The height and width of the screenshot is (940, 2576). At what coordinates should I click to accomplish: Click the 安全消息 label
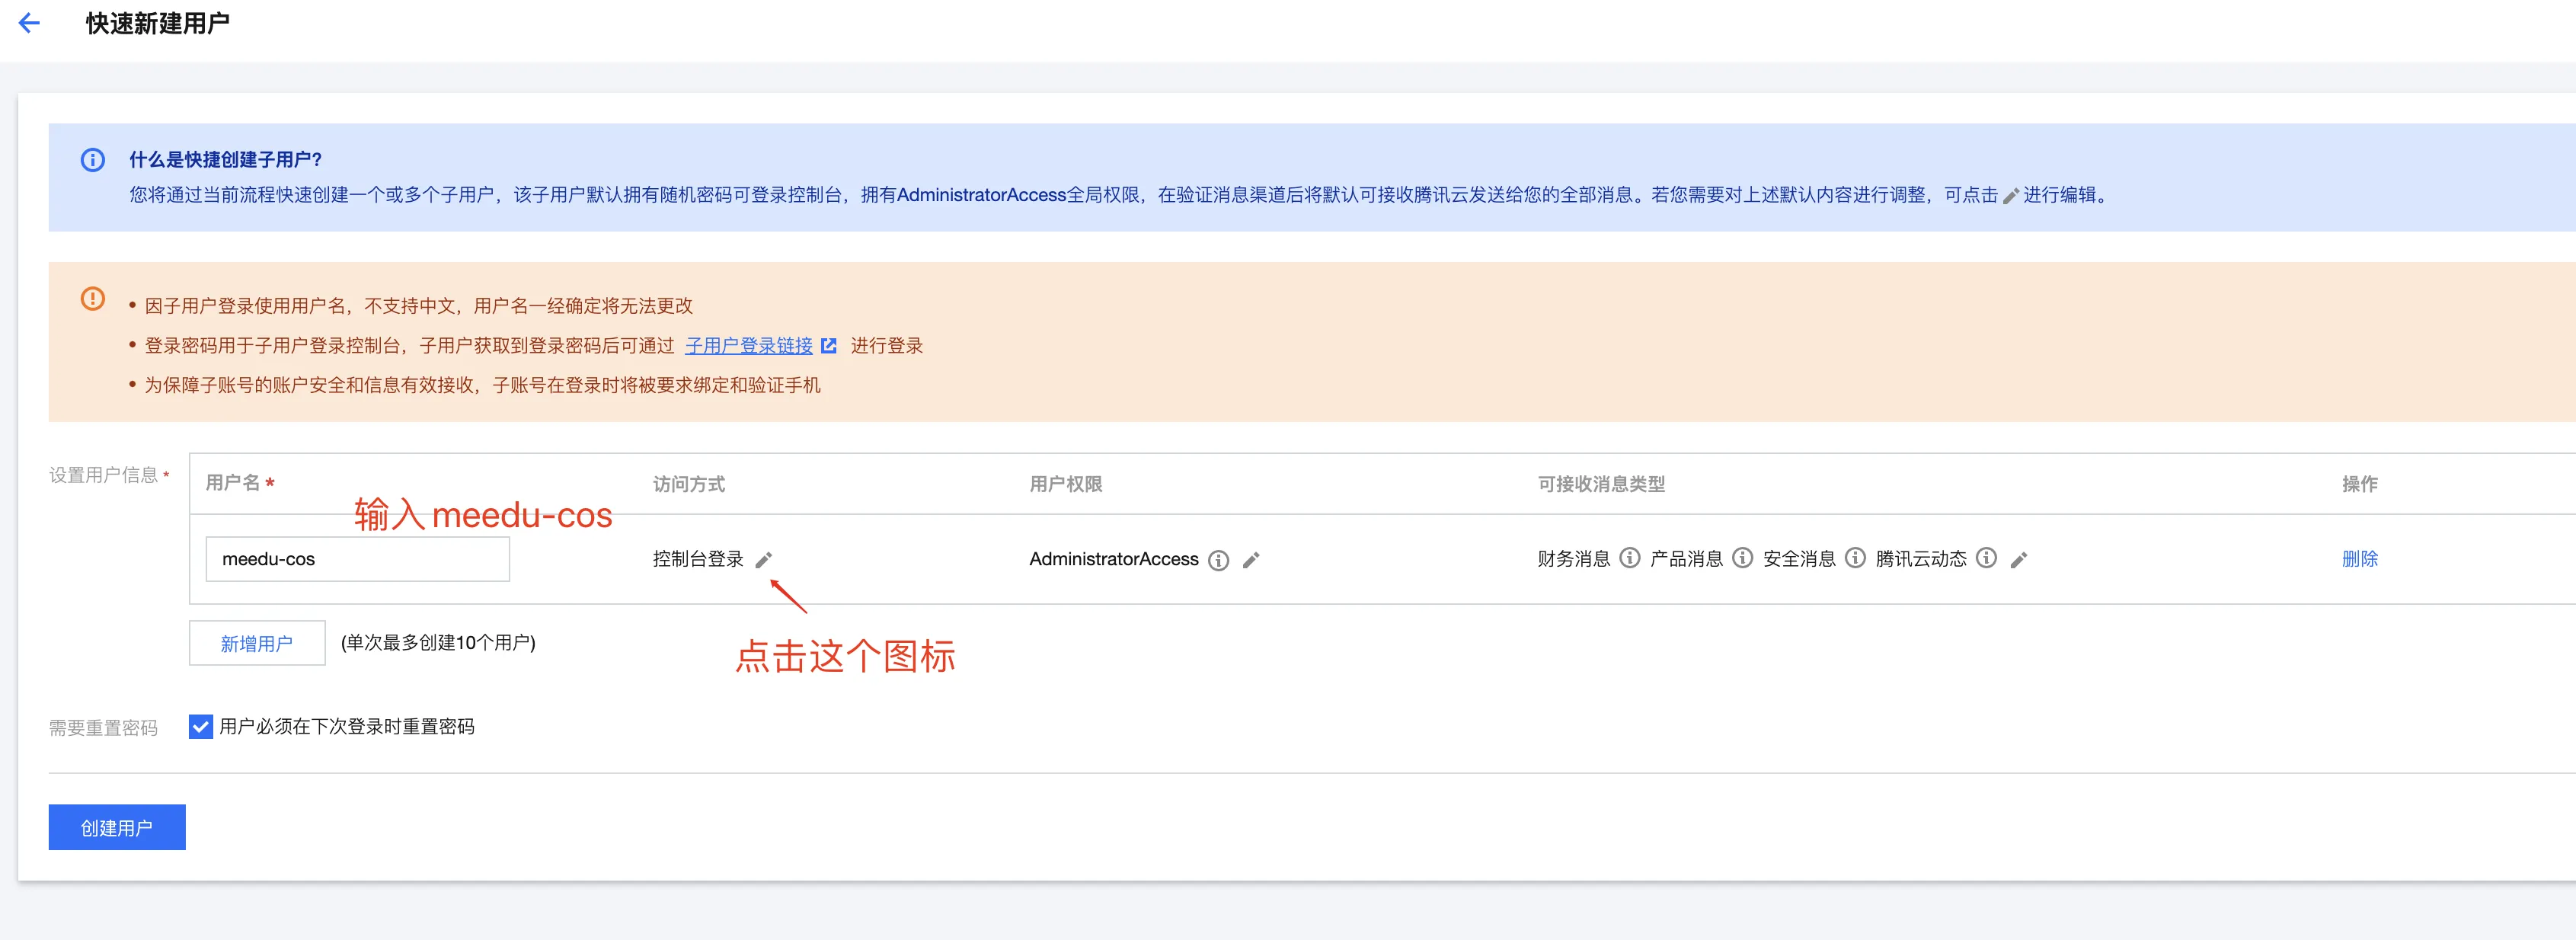tap(1800, 559)
